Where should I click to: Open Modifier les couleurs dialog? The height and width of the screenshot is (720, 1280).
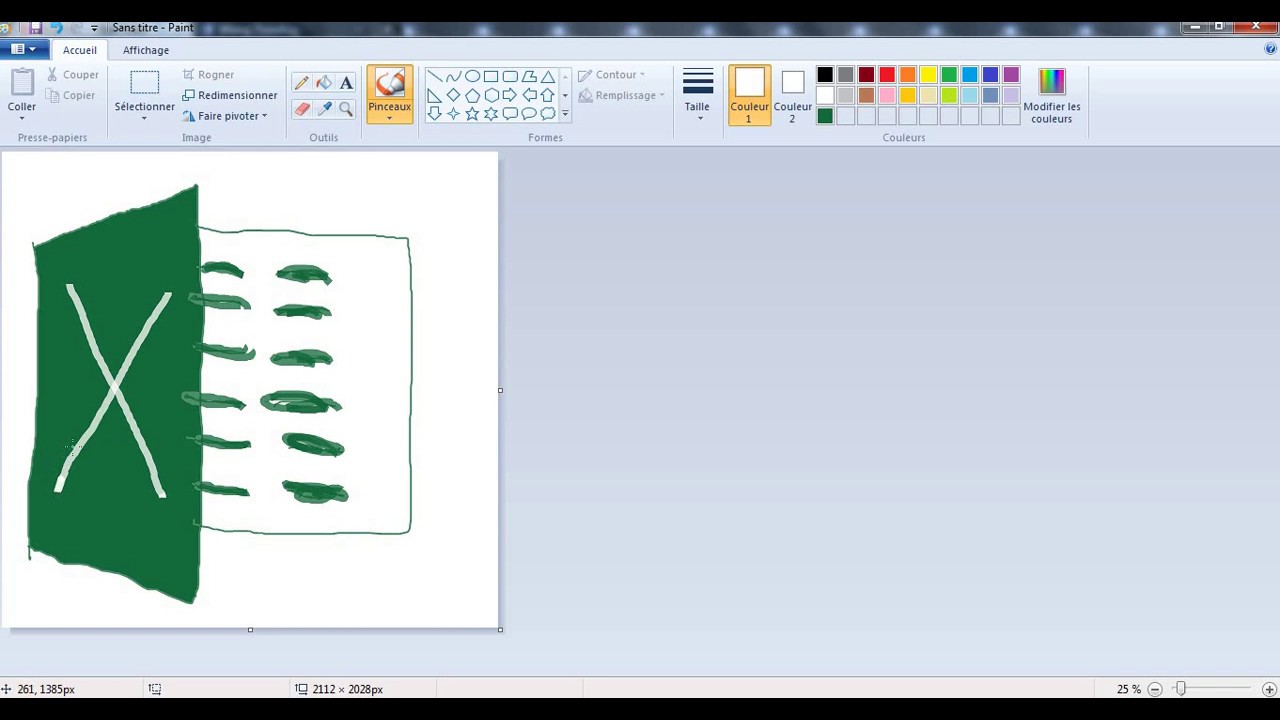pyautogui.click(x=1052, y=96)
